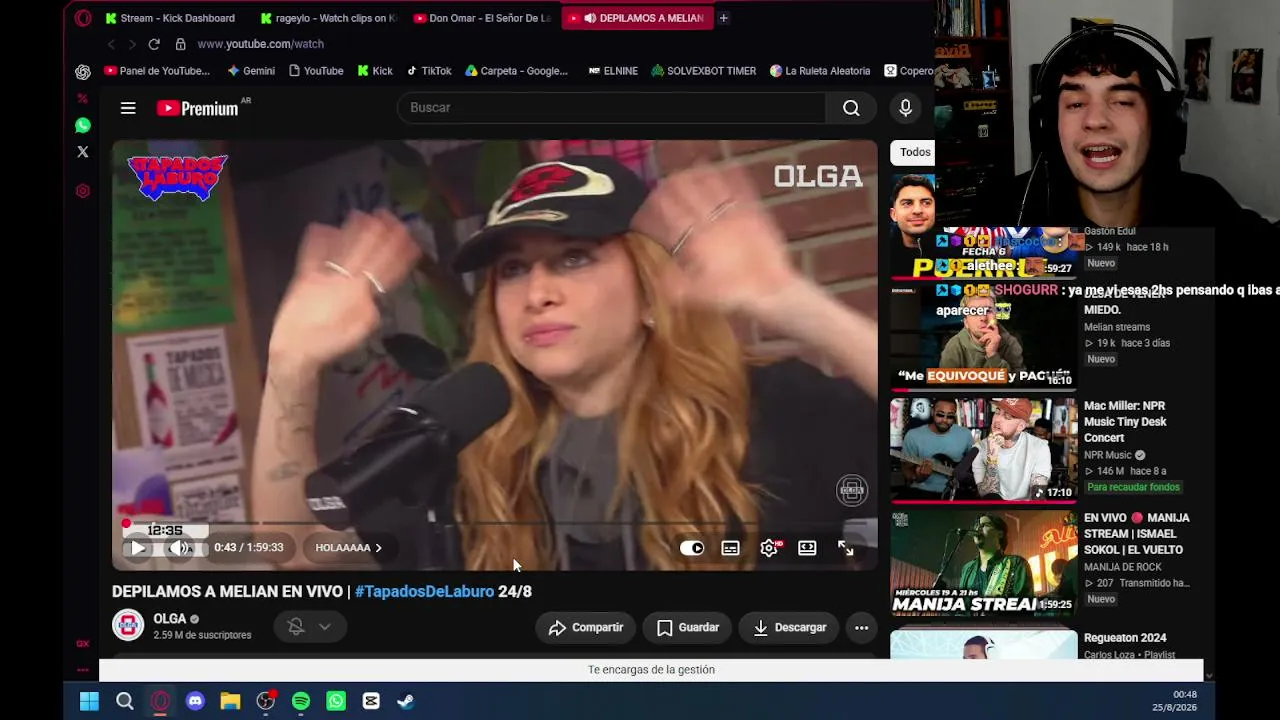Open more actions three-dot menu

[861, 627]
